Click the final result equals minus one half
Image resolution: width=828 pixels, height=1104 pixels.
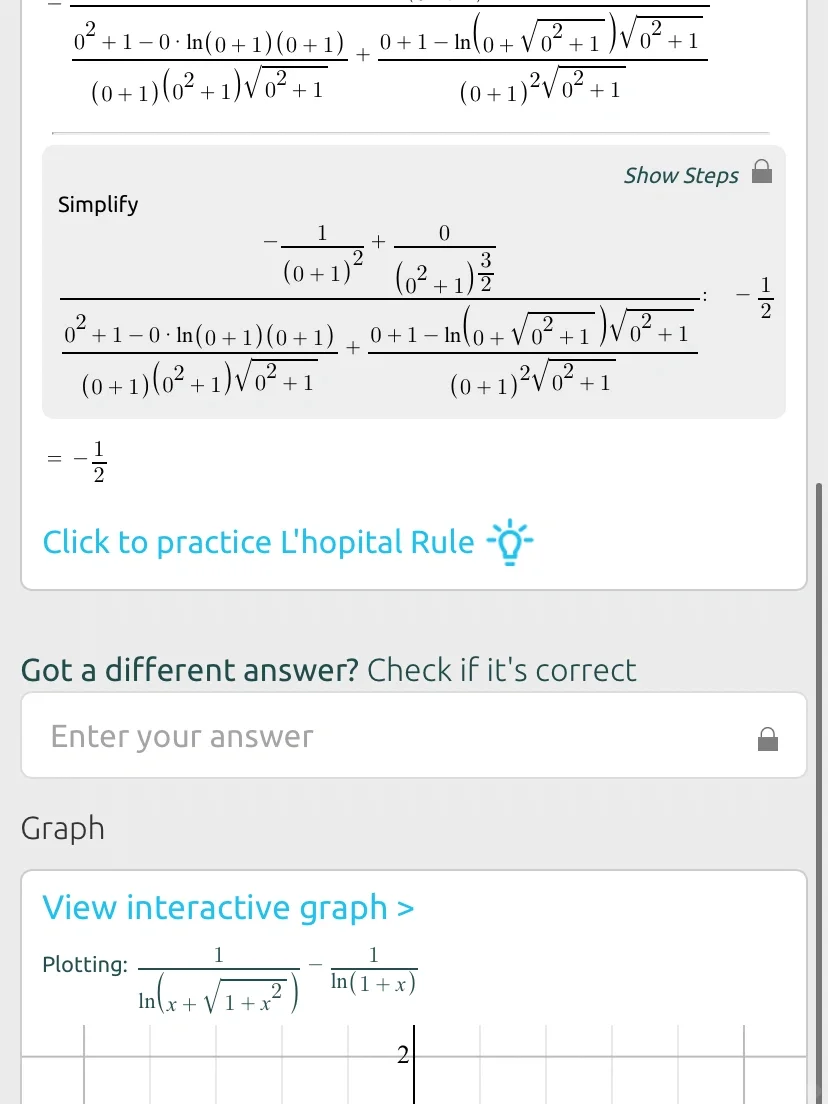tap(85, 460)
